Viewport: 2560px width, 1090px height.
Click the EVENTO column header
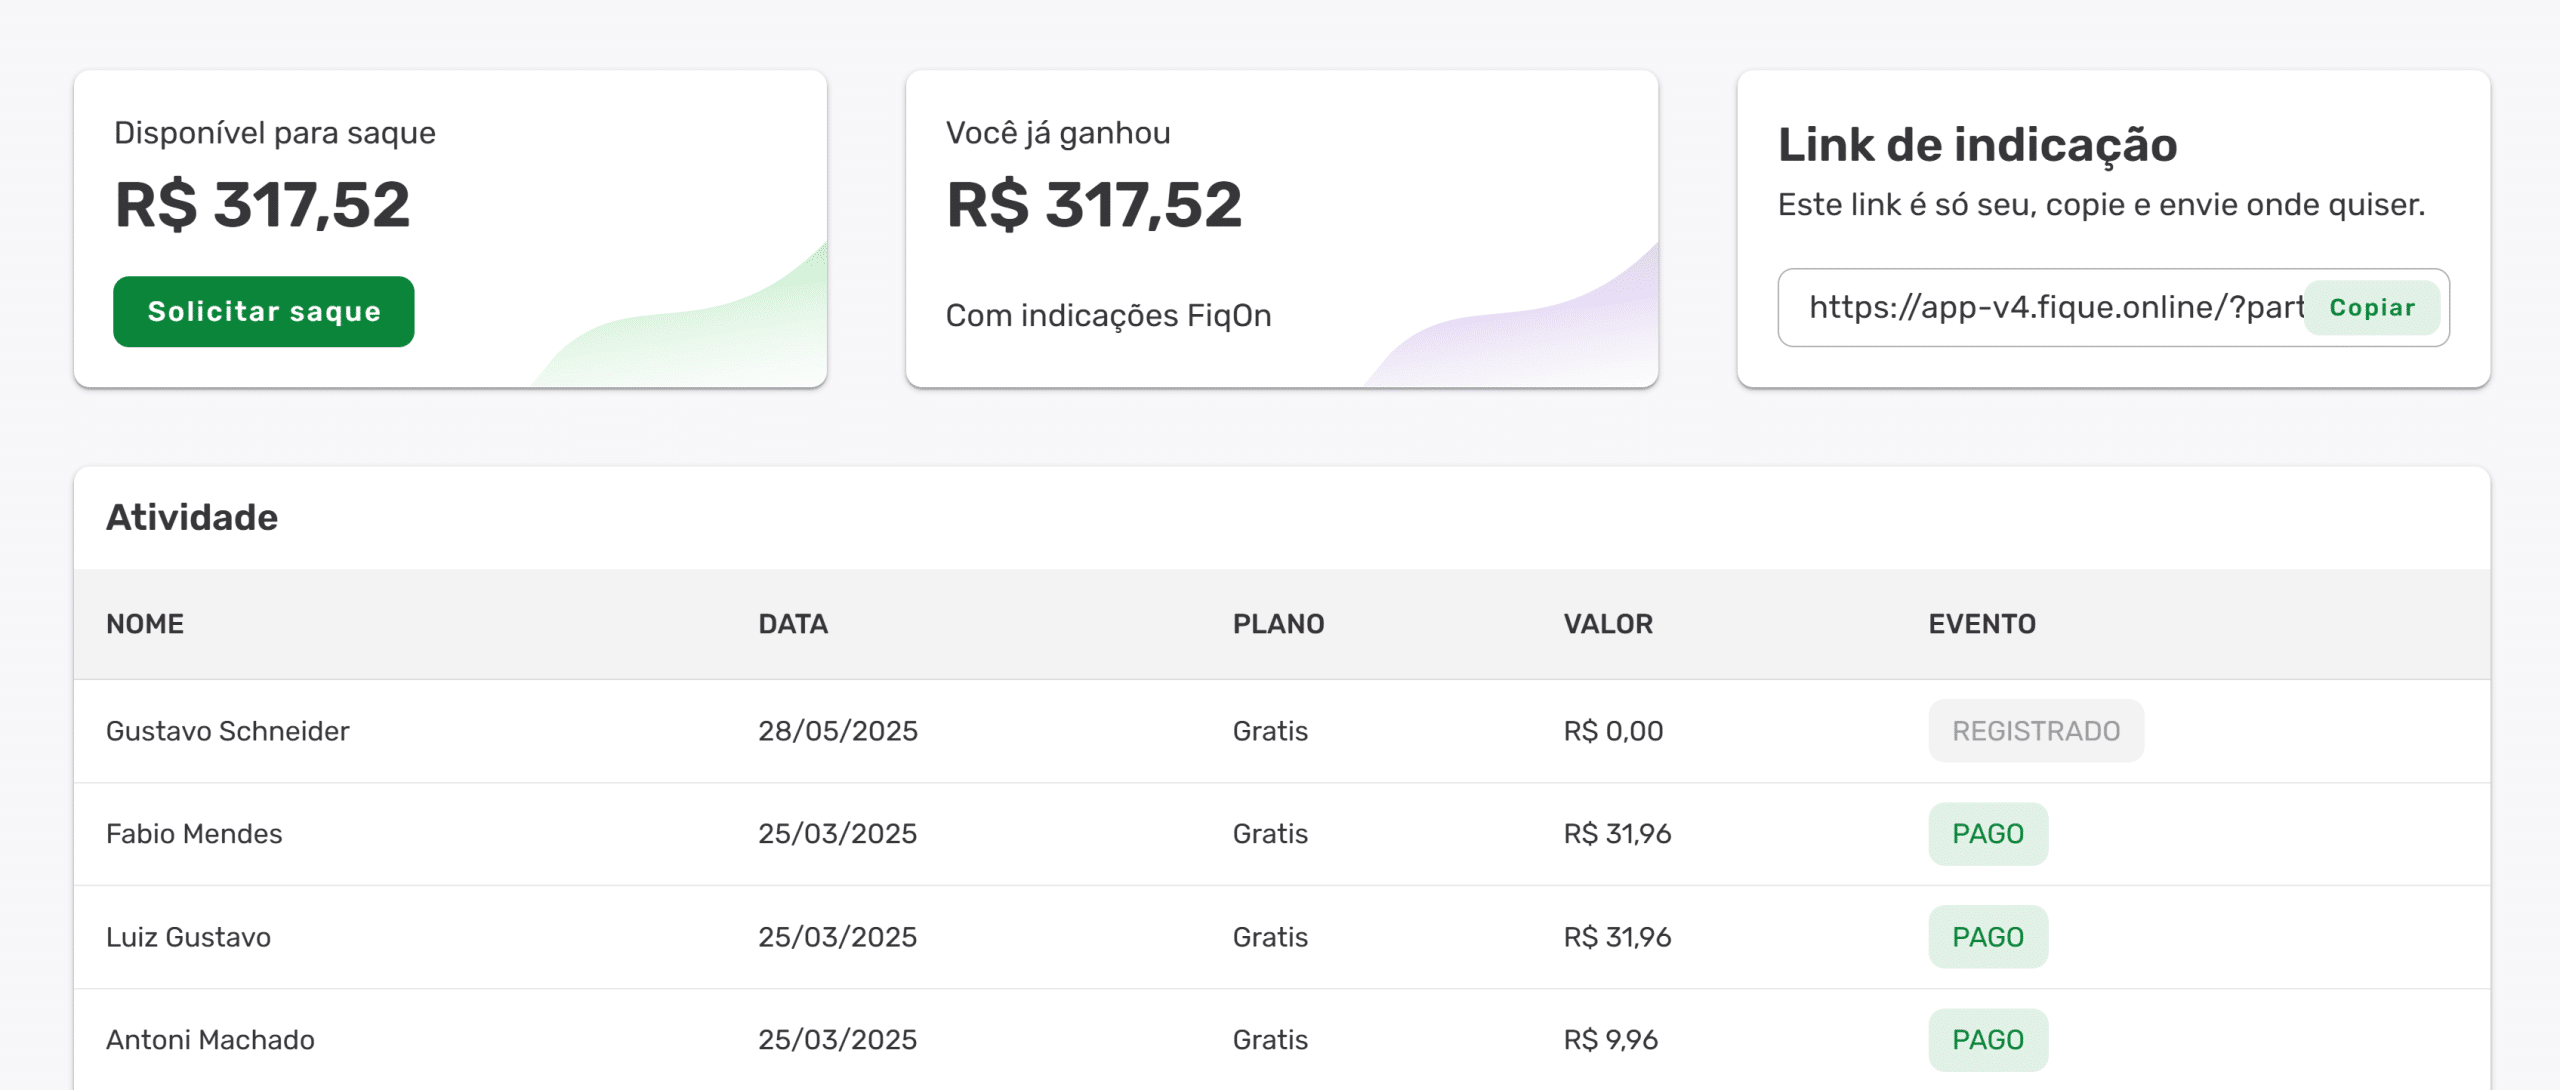click(x=1982, y=624)
